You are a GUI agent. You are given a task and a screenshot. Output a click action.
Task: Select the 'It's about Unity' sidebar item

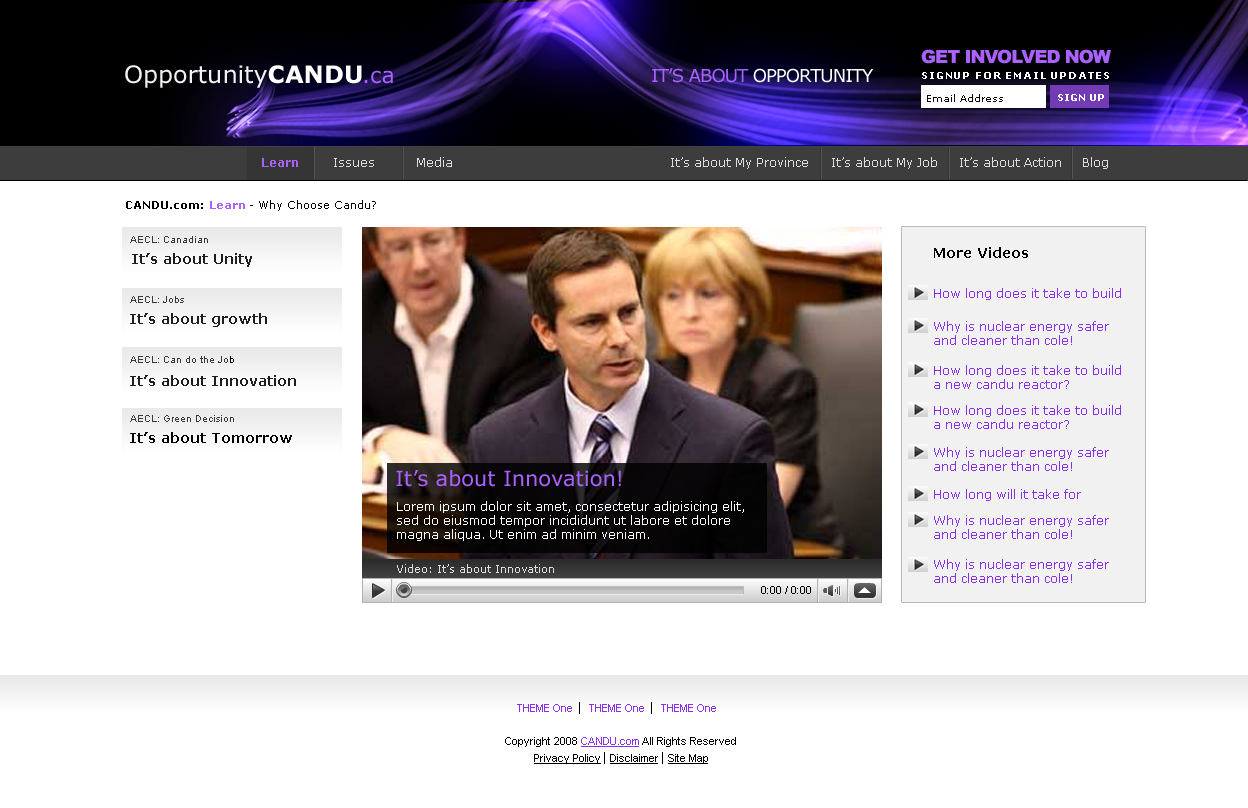[232, 251]
